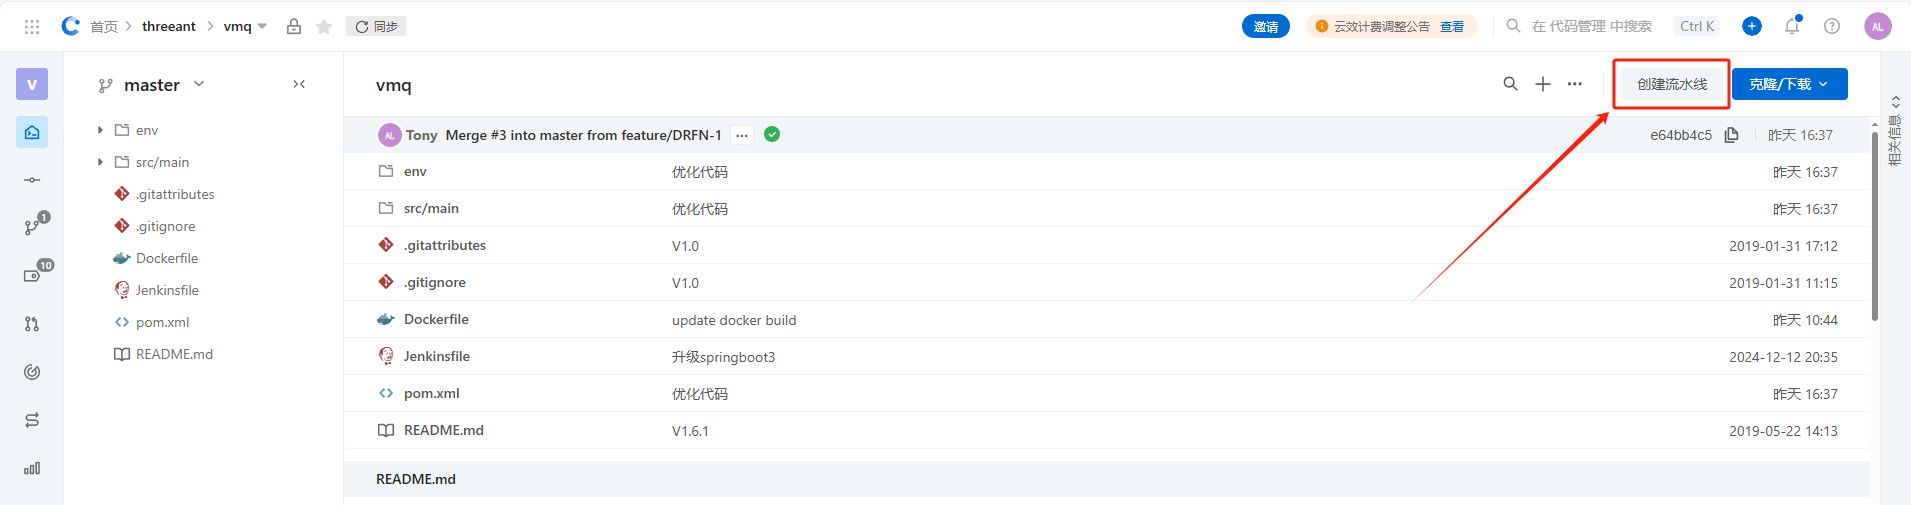Search files with the magnifier icon
1911x505 pixels.
point(1510,84)
